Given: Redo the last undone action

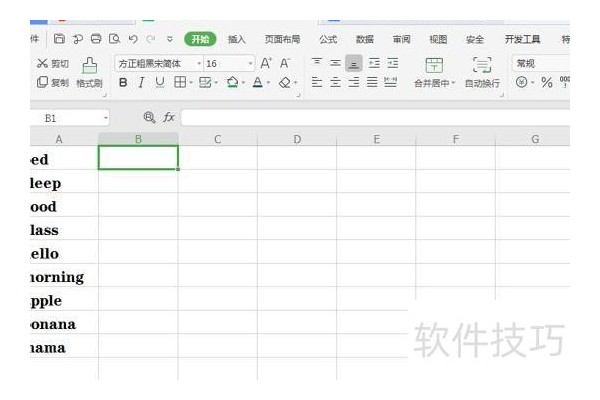Looking at the screenshot, I should coord(151,39).
